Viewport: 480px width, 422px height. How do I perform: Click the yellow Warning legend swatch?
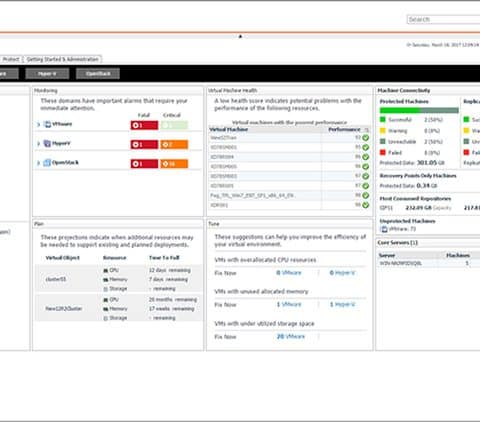tap(383, 130)
